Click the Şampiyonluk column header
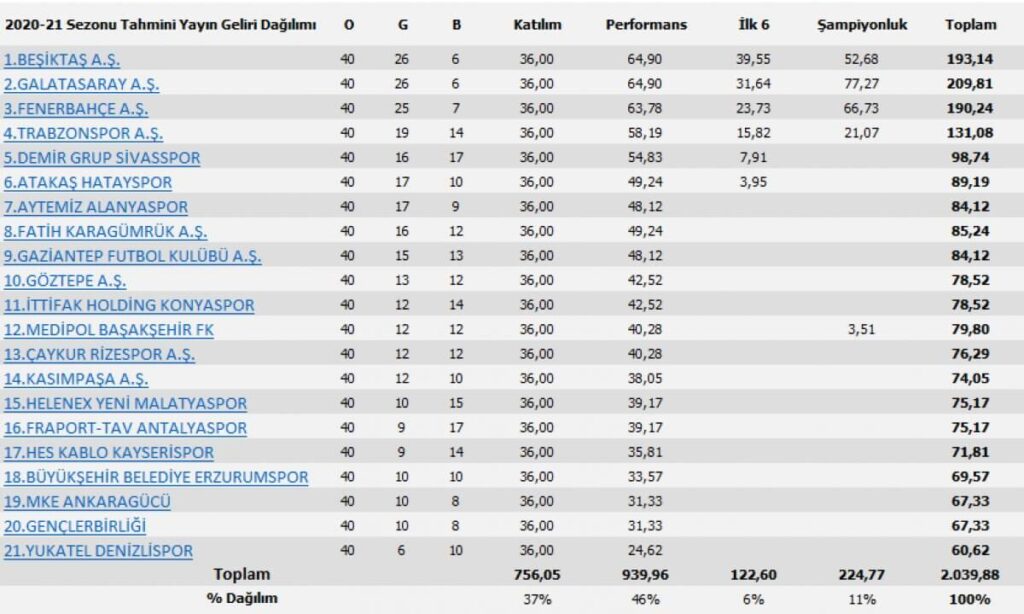1024x614 pixels. coord(861,25)
